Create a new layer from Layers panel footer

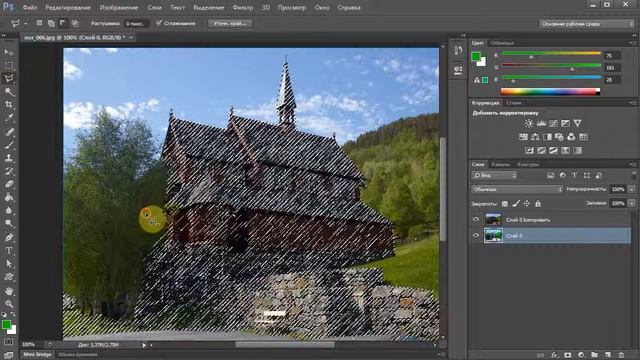pyautogui.click(x=608, y=355)
